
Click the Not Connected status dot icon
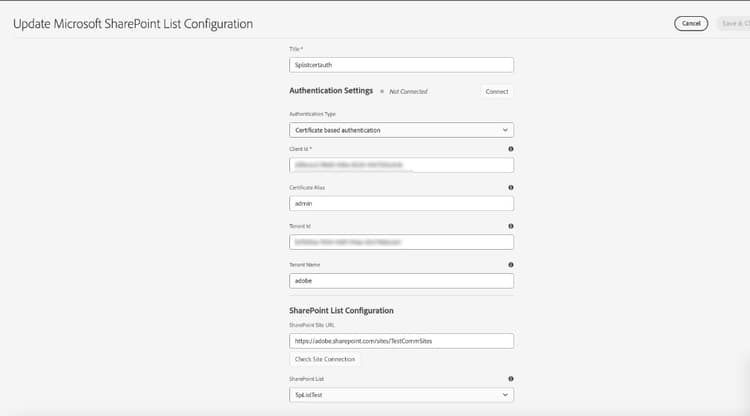tap(382, 91)
